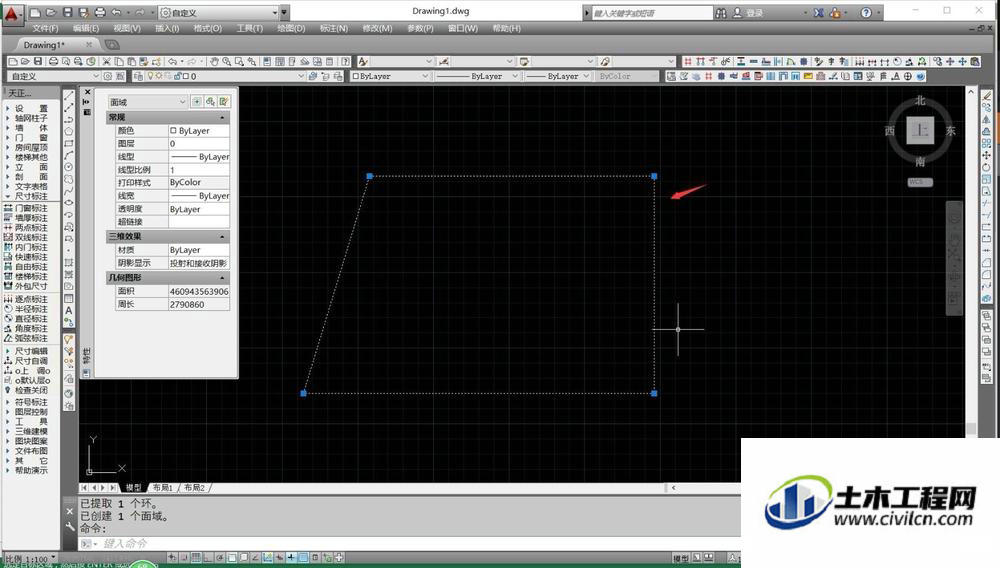The height and width of the screenshot is (568, 1000).
Task: Click the top view face of ViewCube
Action: coord(920,130)
